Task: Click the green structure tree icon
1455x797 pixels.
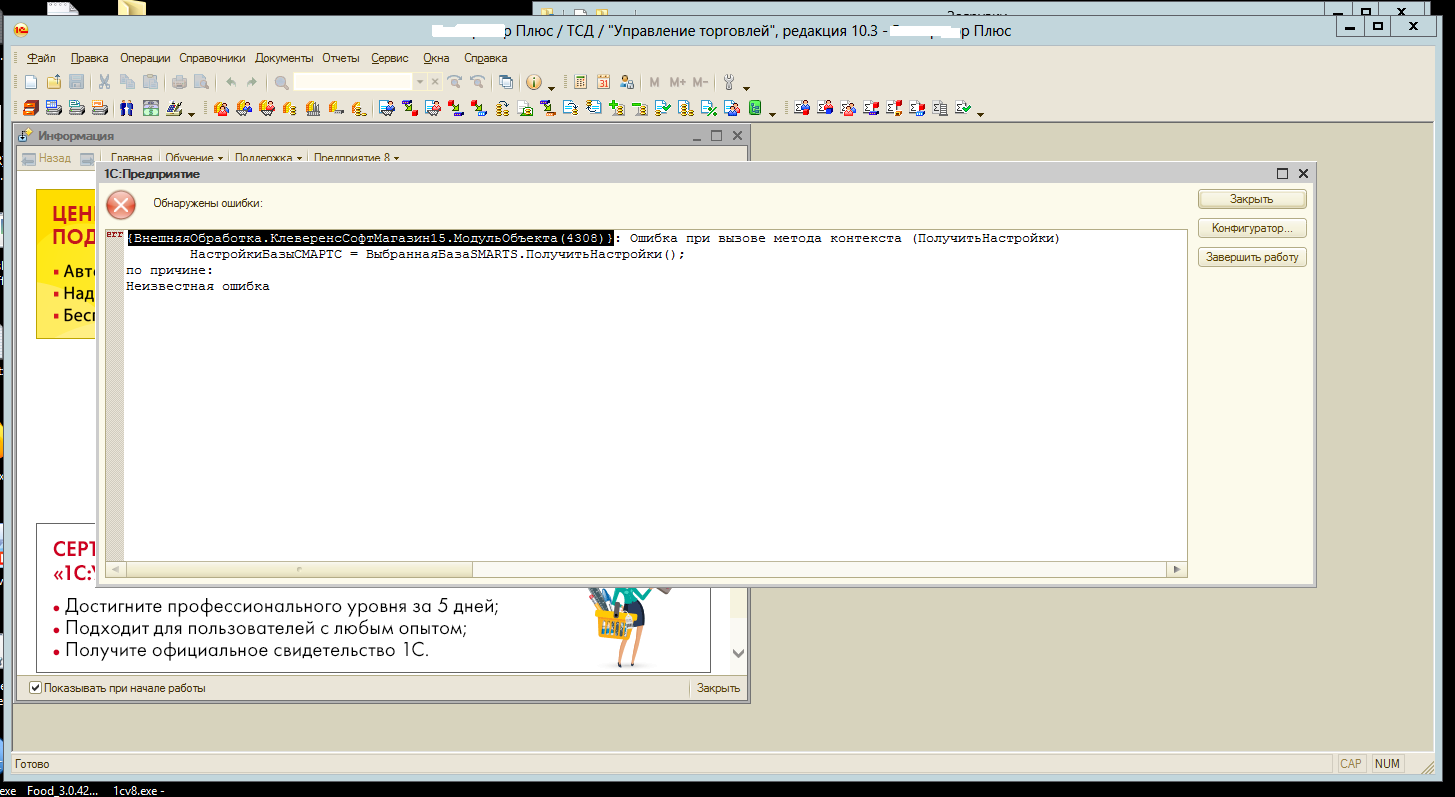Action: click(755, 108)
